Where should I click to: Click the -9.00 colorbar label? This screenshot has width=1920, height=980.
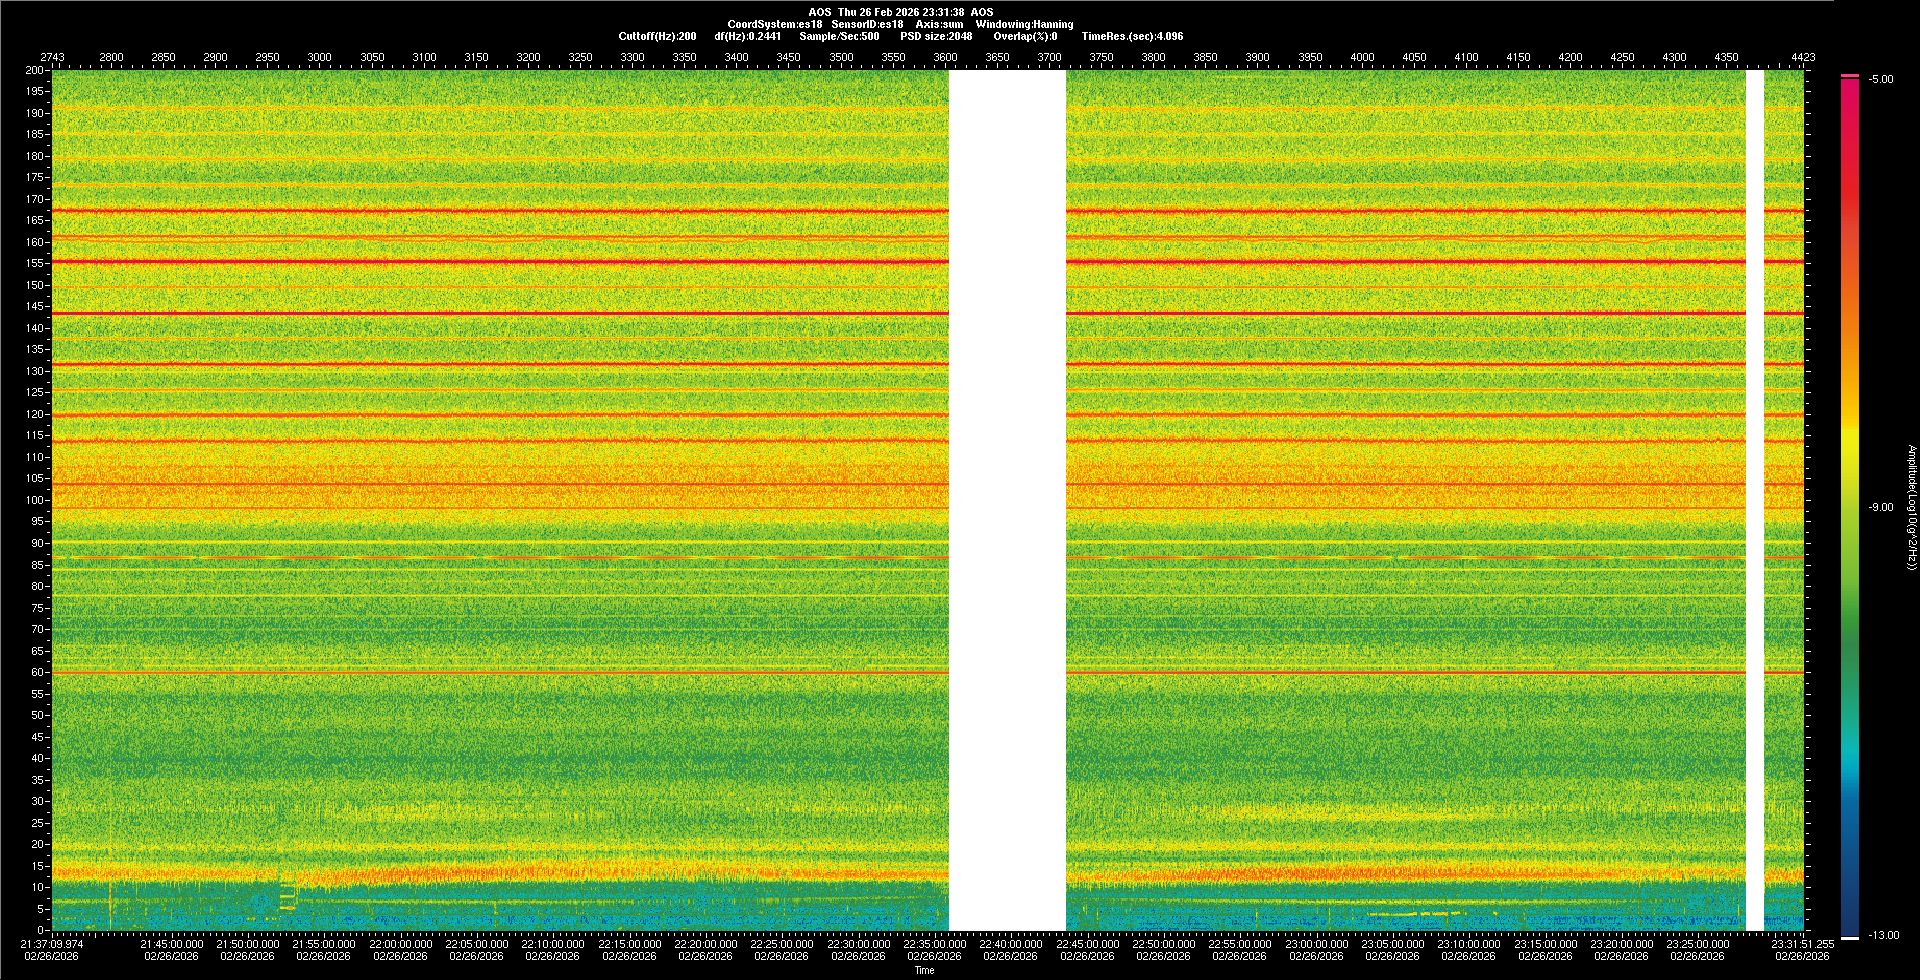coord(1881,507)
